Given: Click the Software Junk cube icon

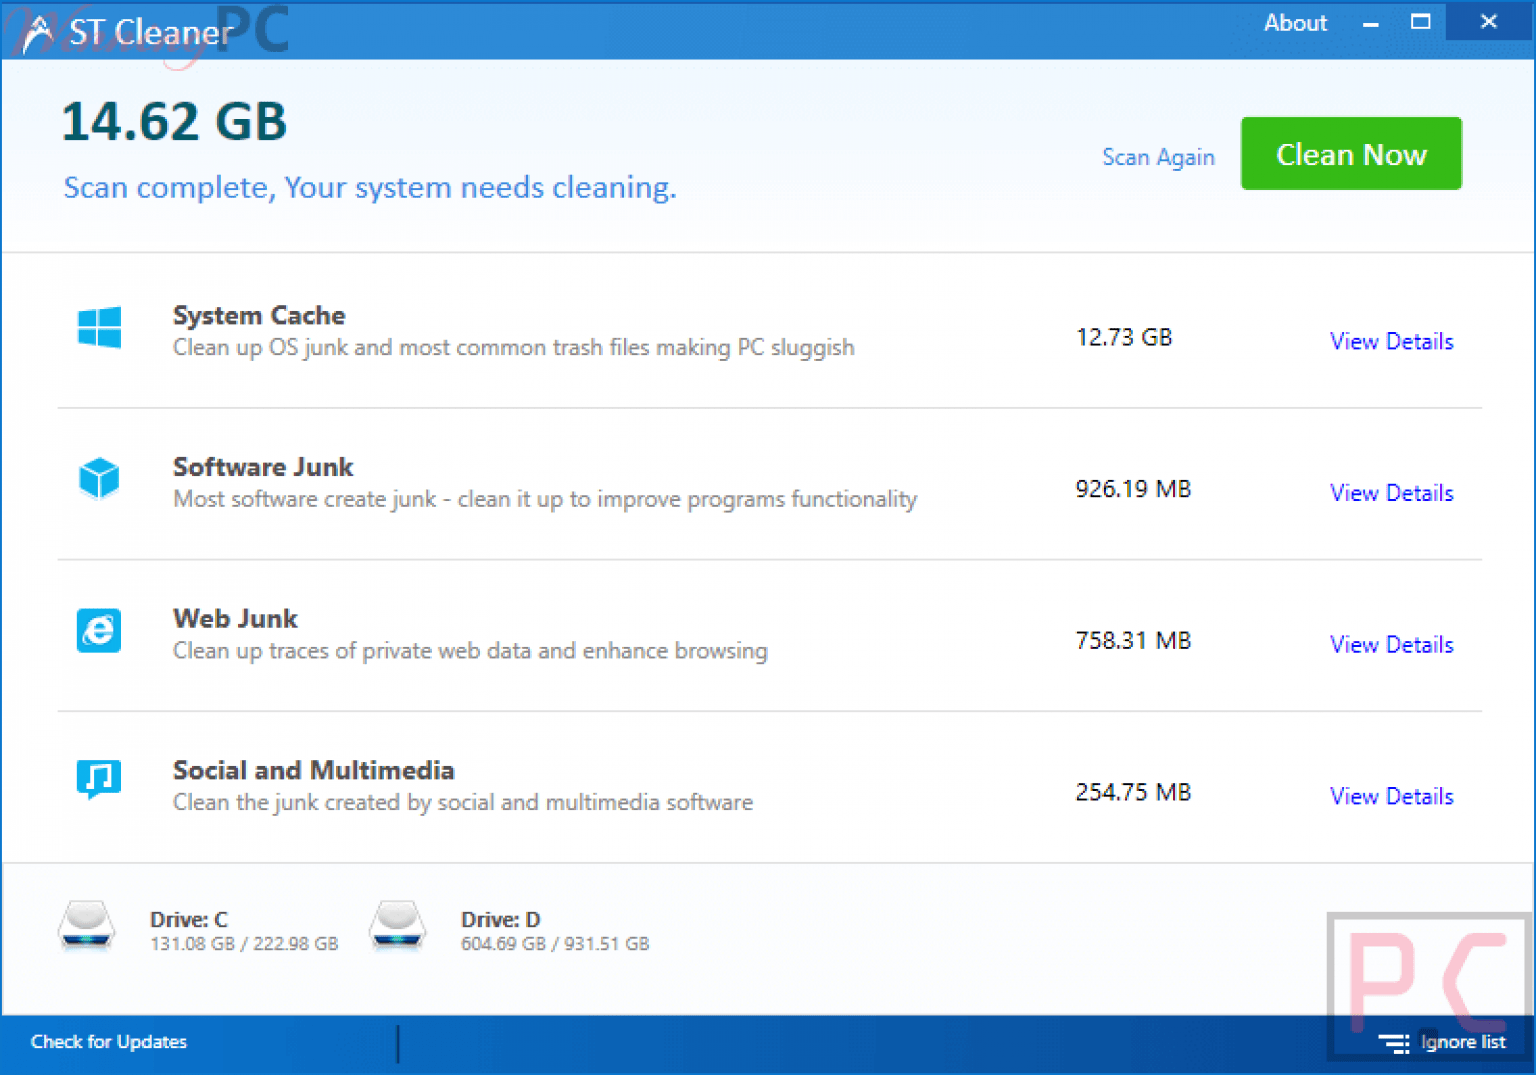Looking at the screenshot, I should pos(99,478).
